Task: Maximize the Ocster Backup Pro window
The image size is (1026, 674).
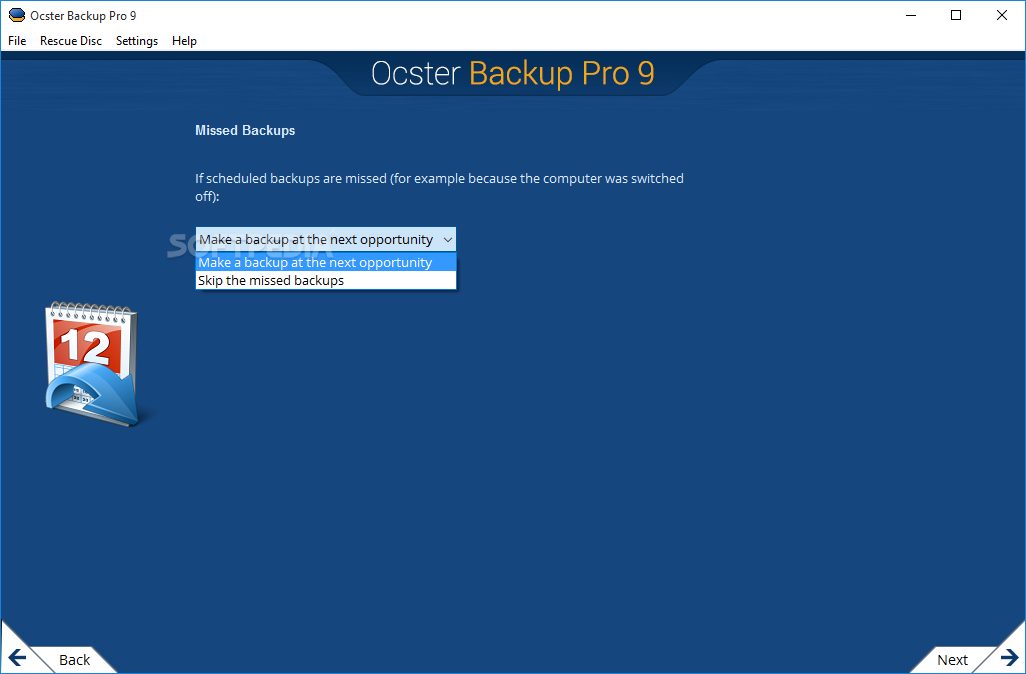Action: [956, 15]
